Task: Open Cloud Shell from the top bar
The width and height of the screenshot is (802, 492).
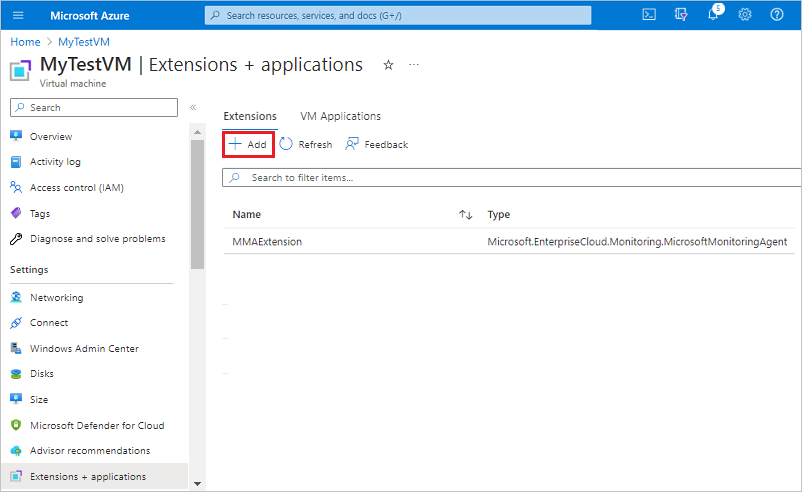Action: pyautogui.click(x=649, y=15)
